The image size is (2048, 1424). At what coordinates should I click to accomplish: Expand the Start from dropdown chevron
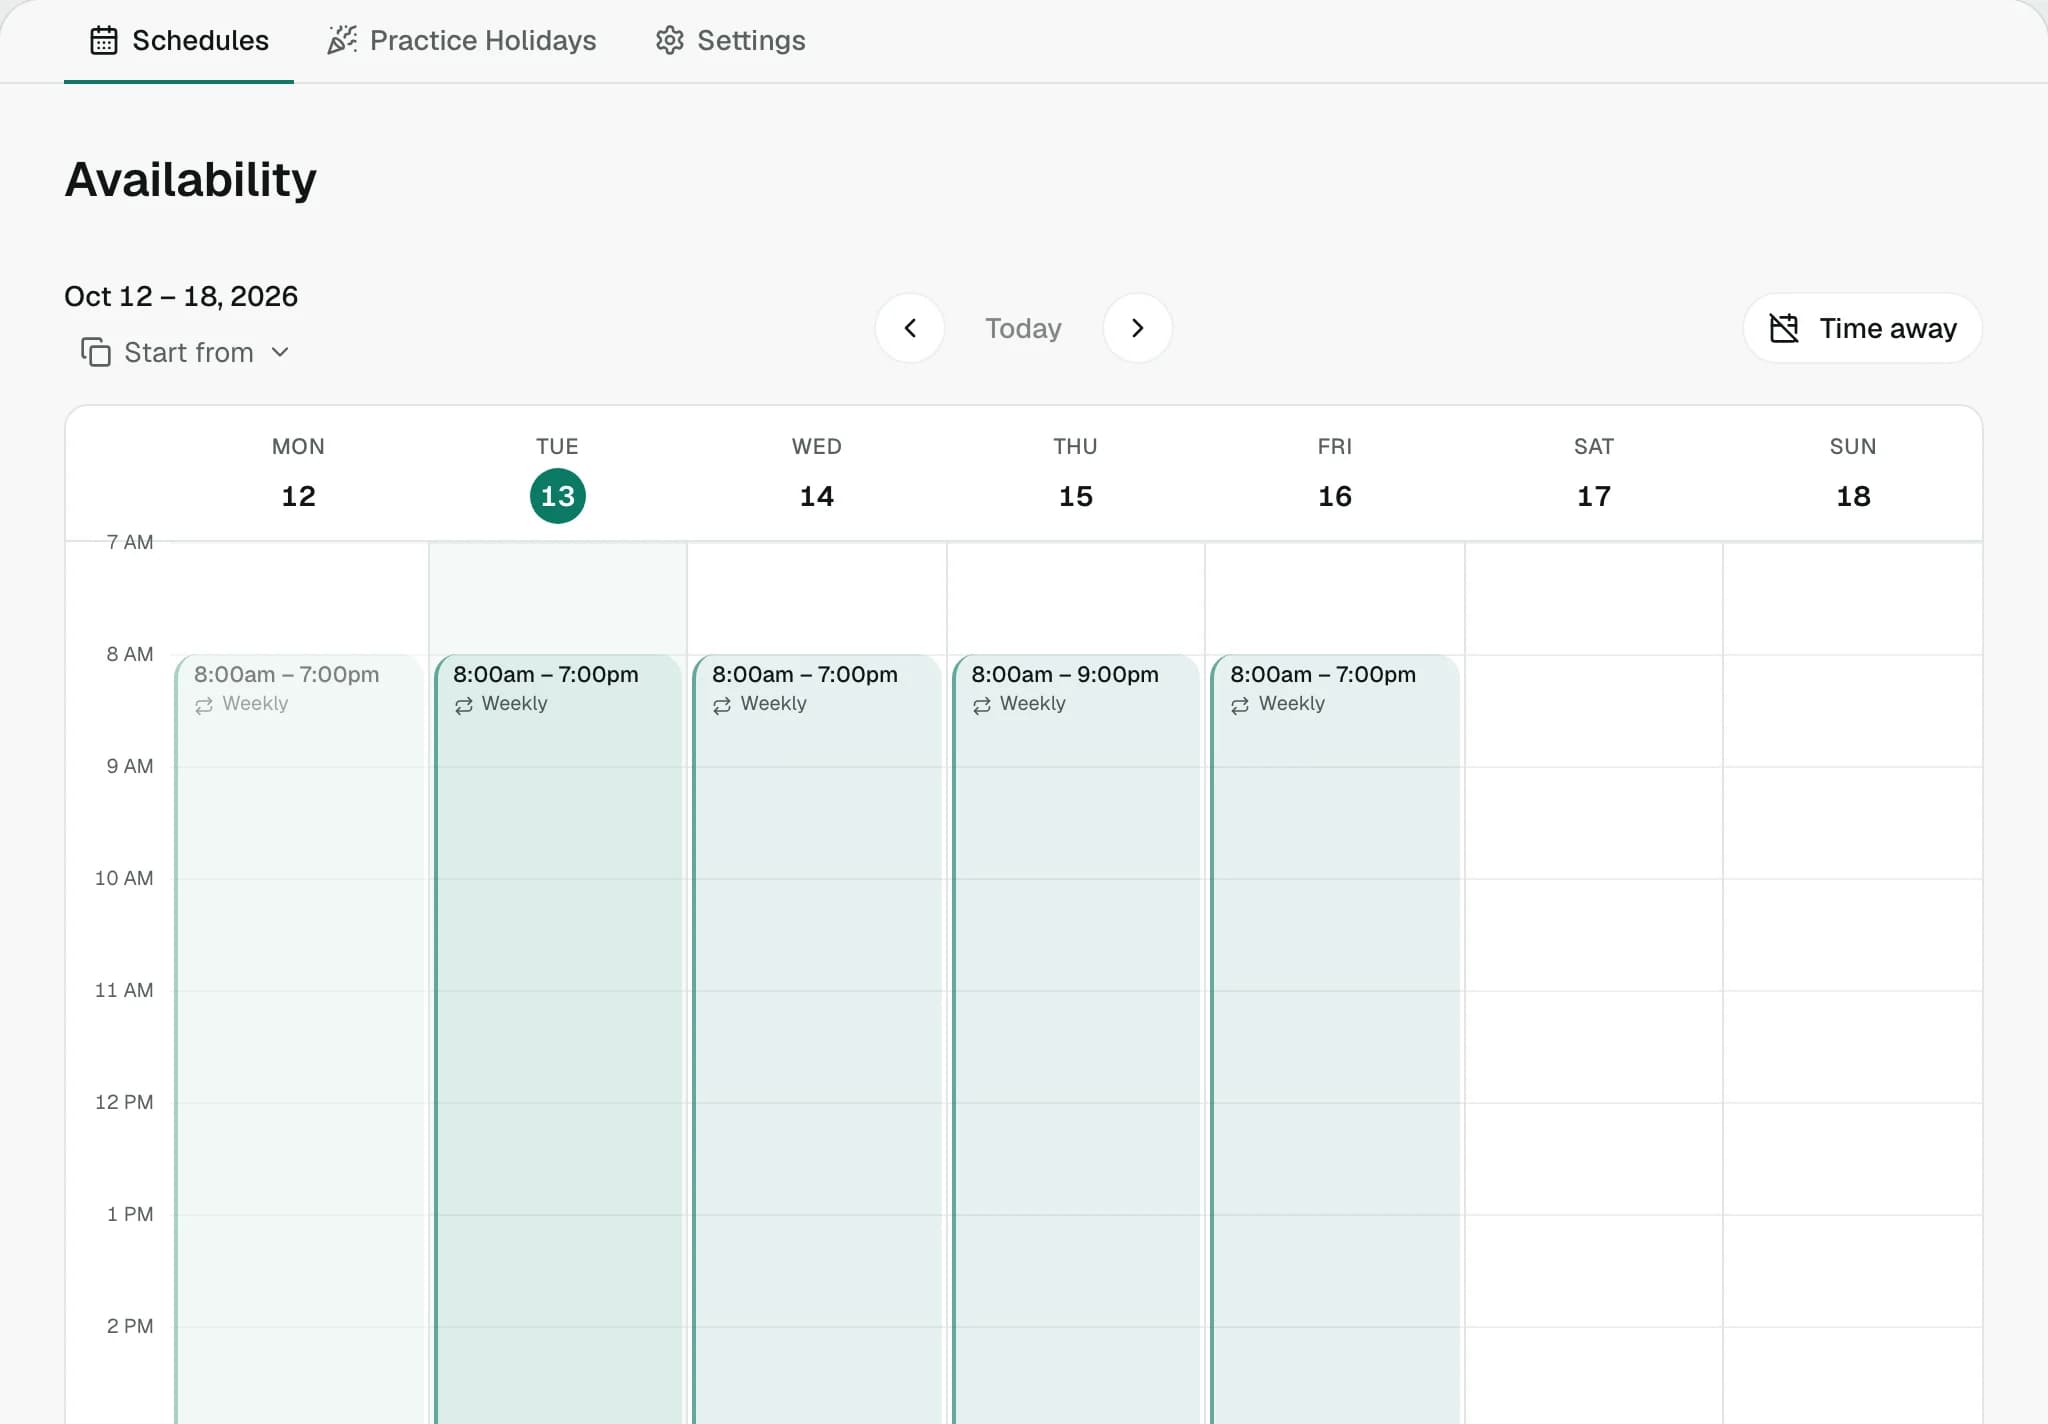point(280,352)
